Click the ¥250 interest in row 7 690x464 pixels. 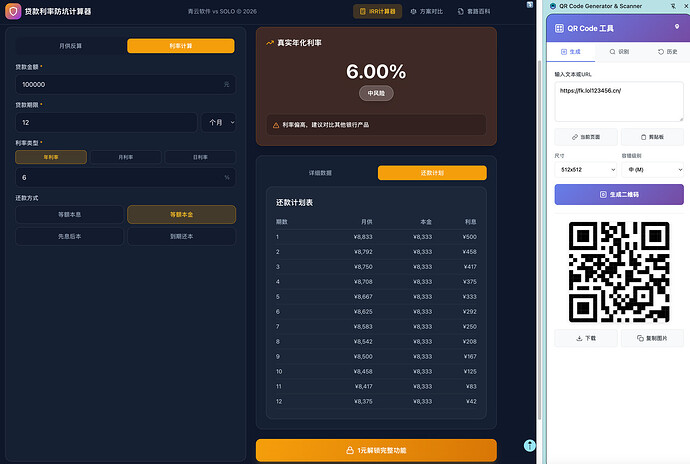tap(469, 327)
